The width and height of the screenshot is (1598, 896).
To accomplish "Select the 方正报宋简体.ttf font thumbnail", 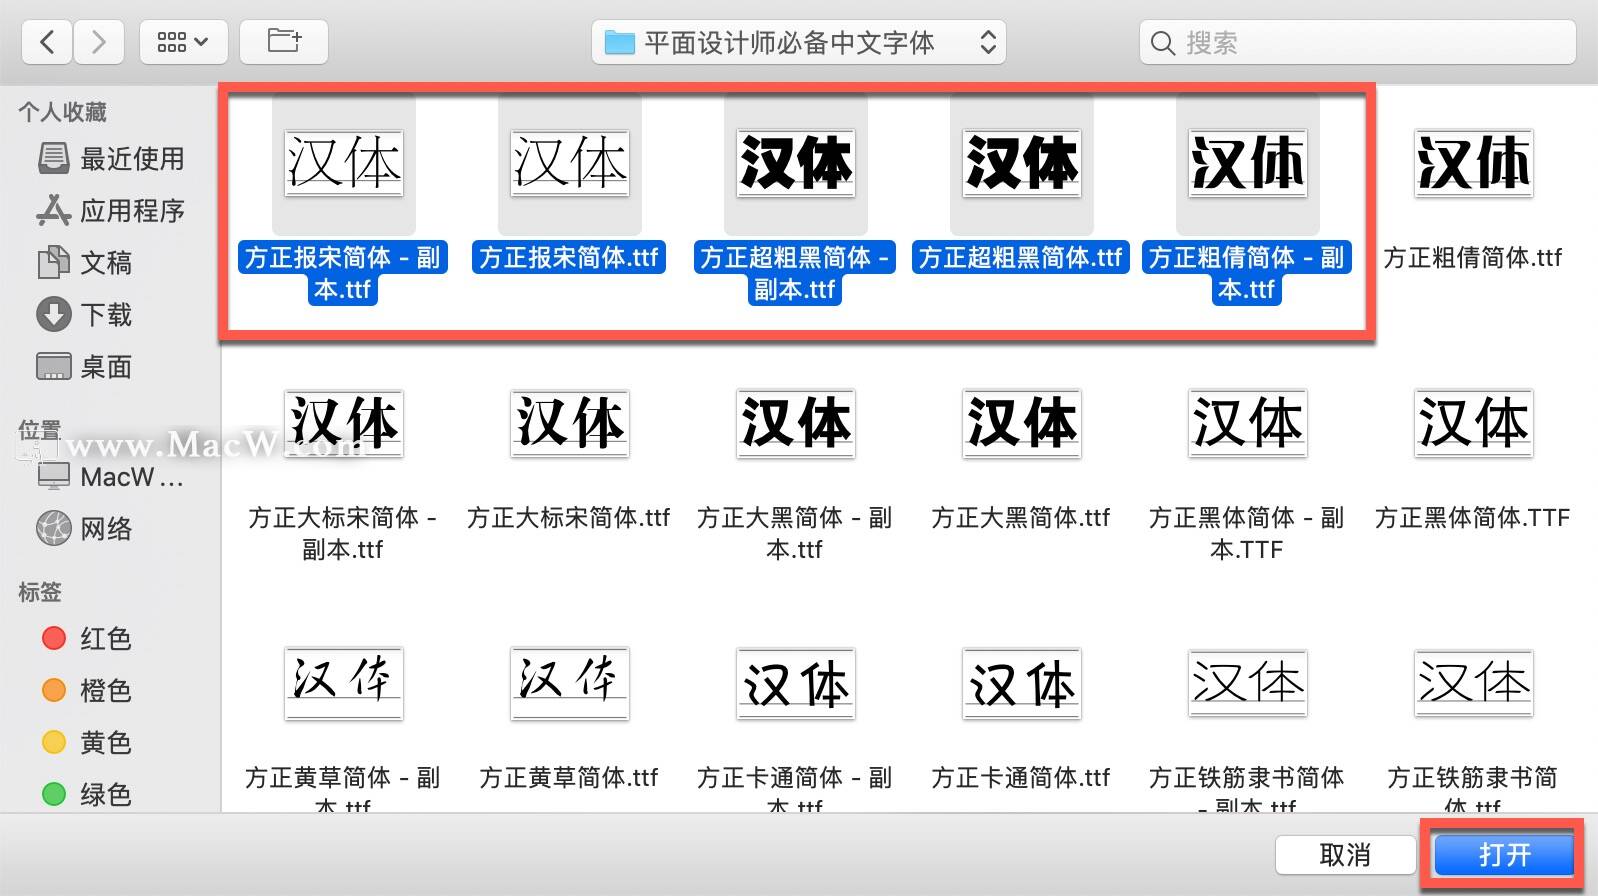I will [x=569, y=162].
